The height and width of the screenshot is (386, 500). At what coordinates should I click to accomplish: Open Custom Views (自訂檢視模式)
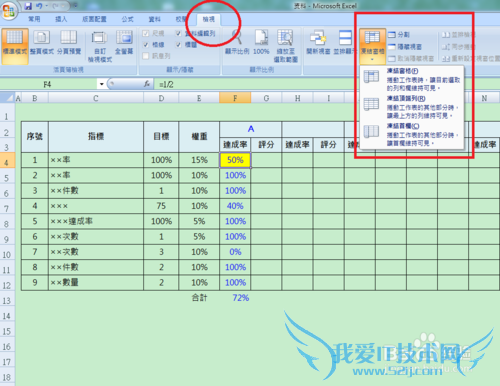100,46
